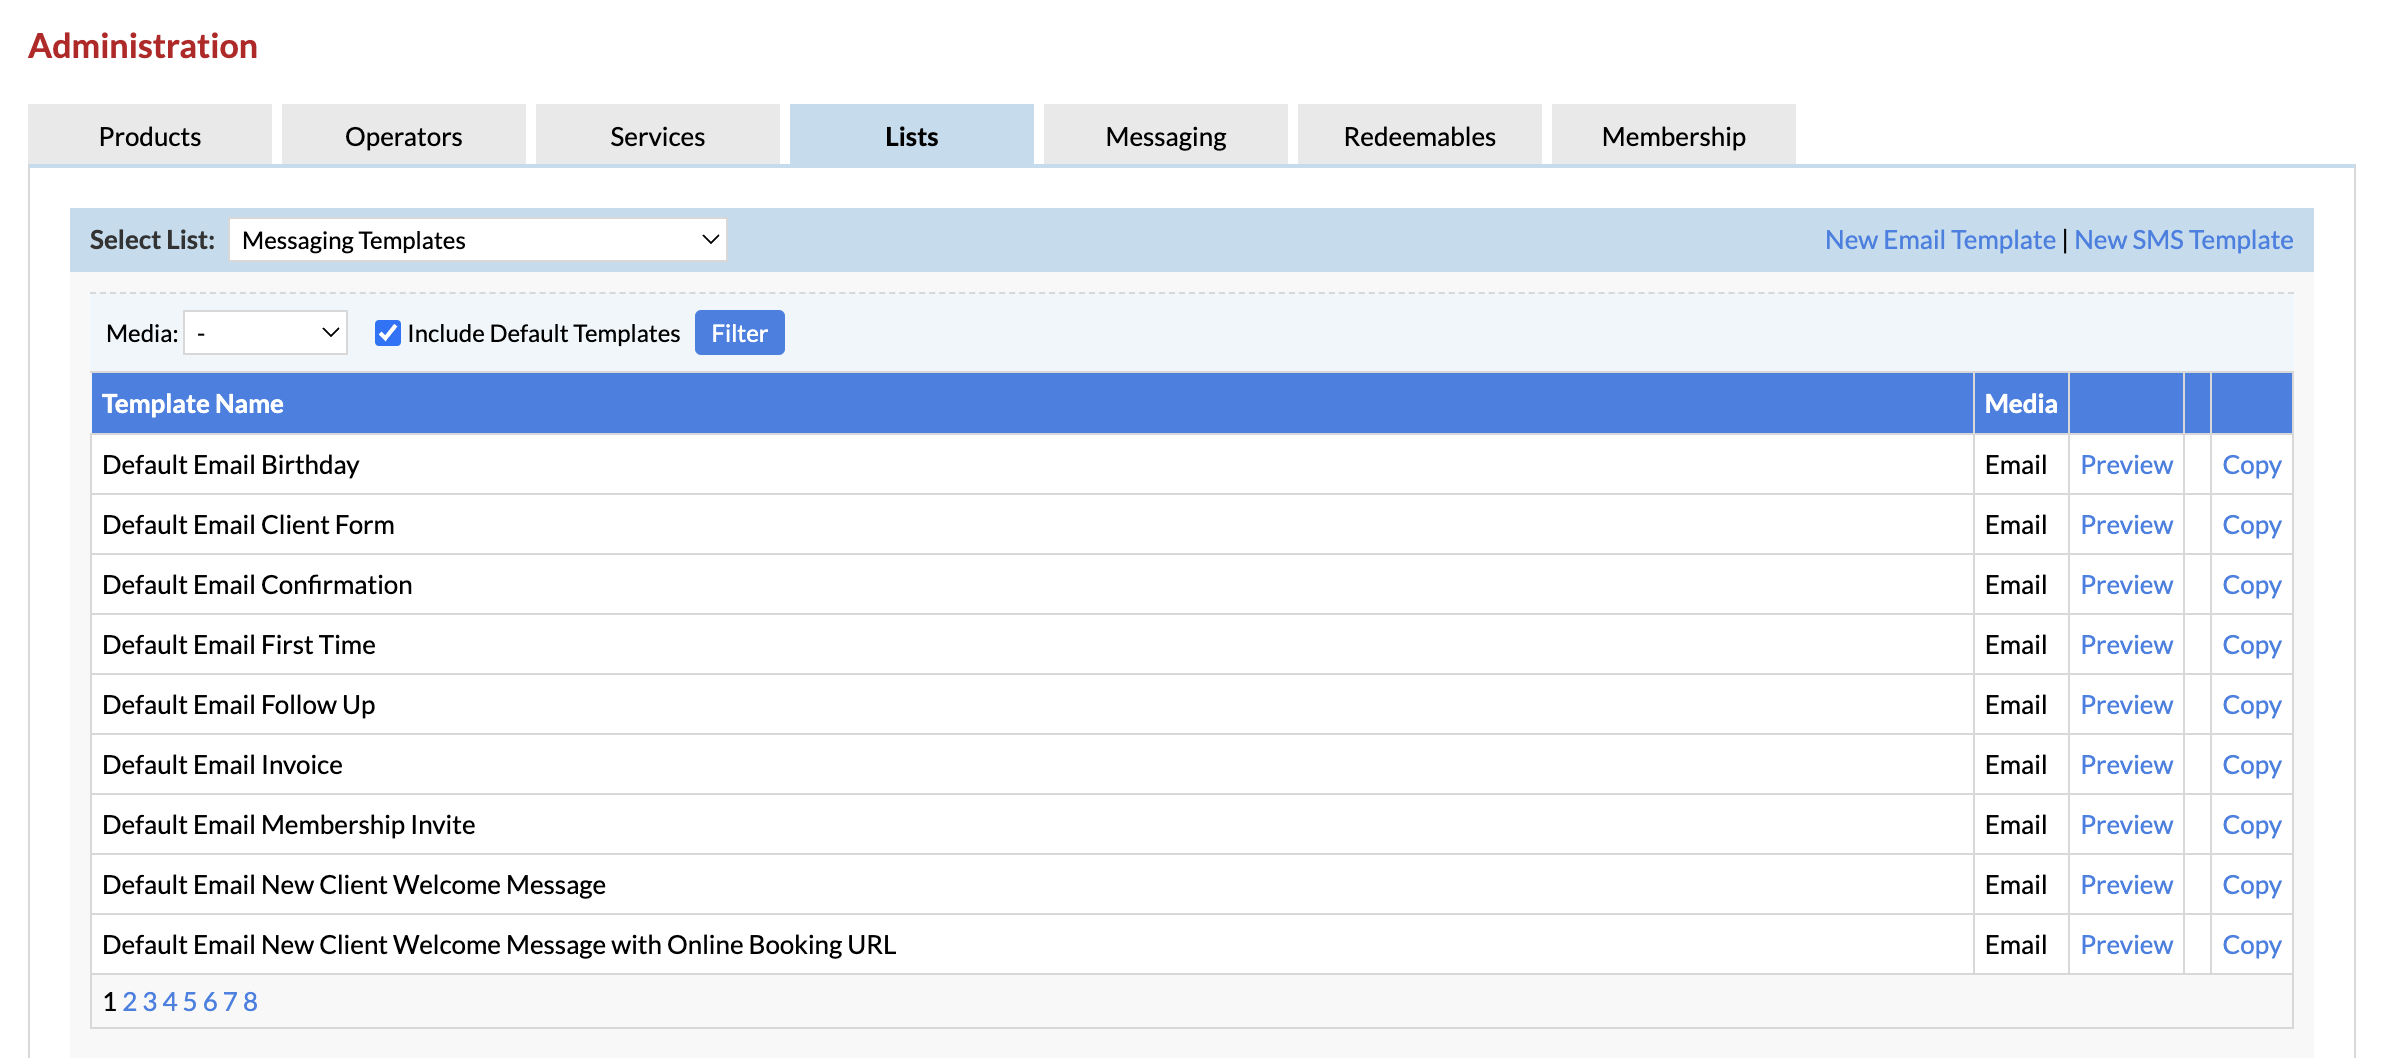
Task: Open the Media filter dropdown
Action: click(x=266, y=333)
